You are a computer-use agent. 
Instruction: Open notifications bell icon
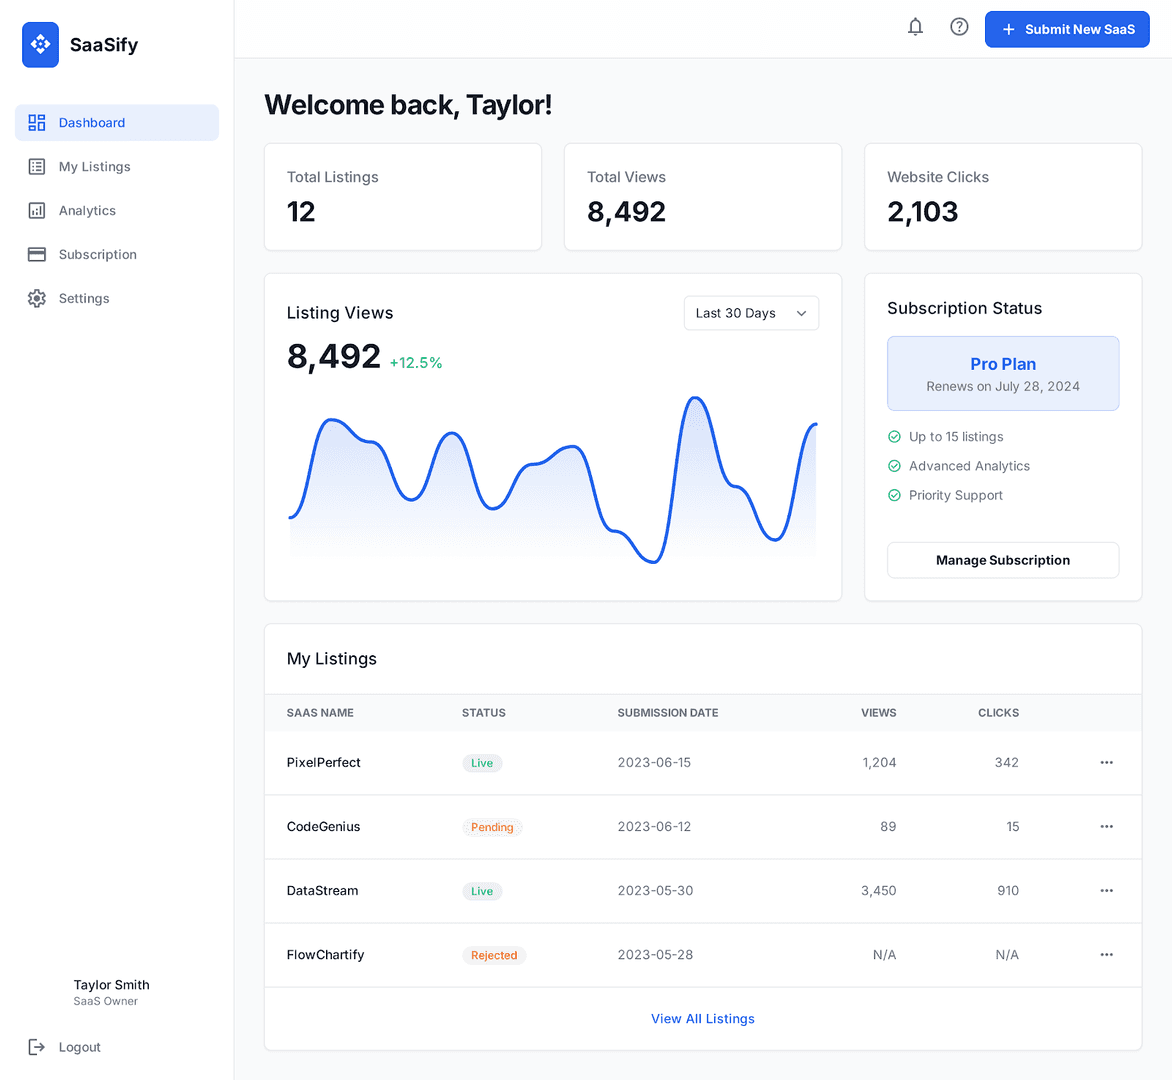915,28
